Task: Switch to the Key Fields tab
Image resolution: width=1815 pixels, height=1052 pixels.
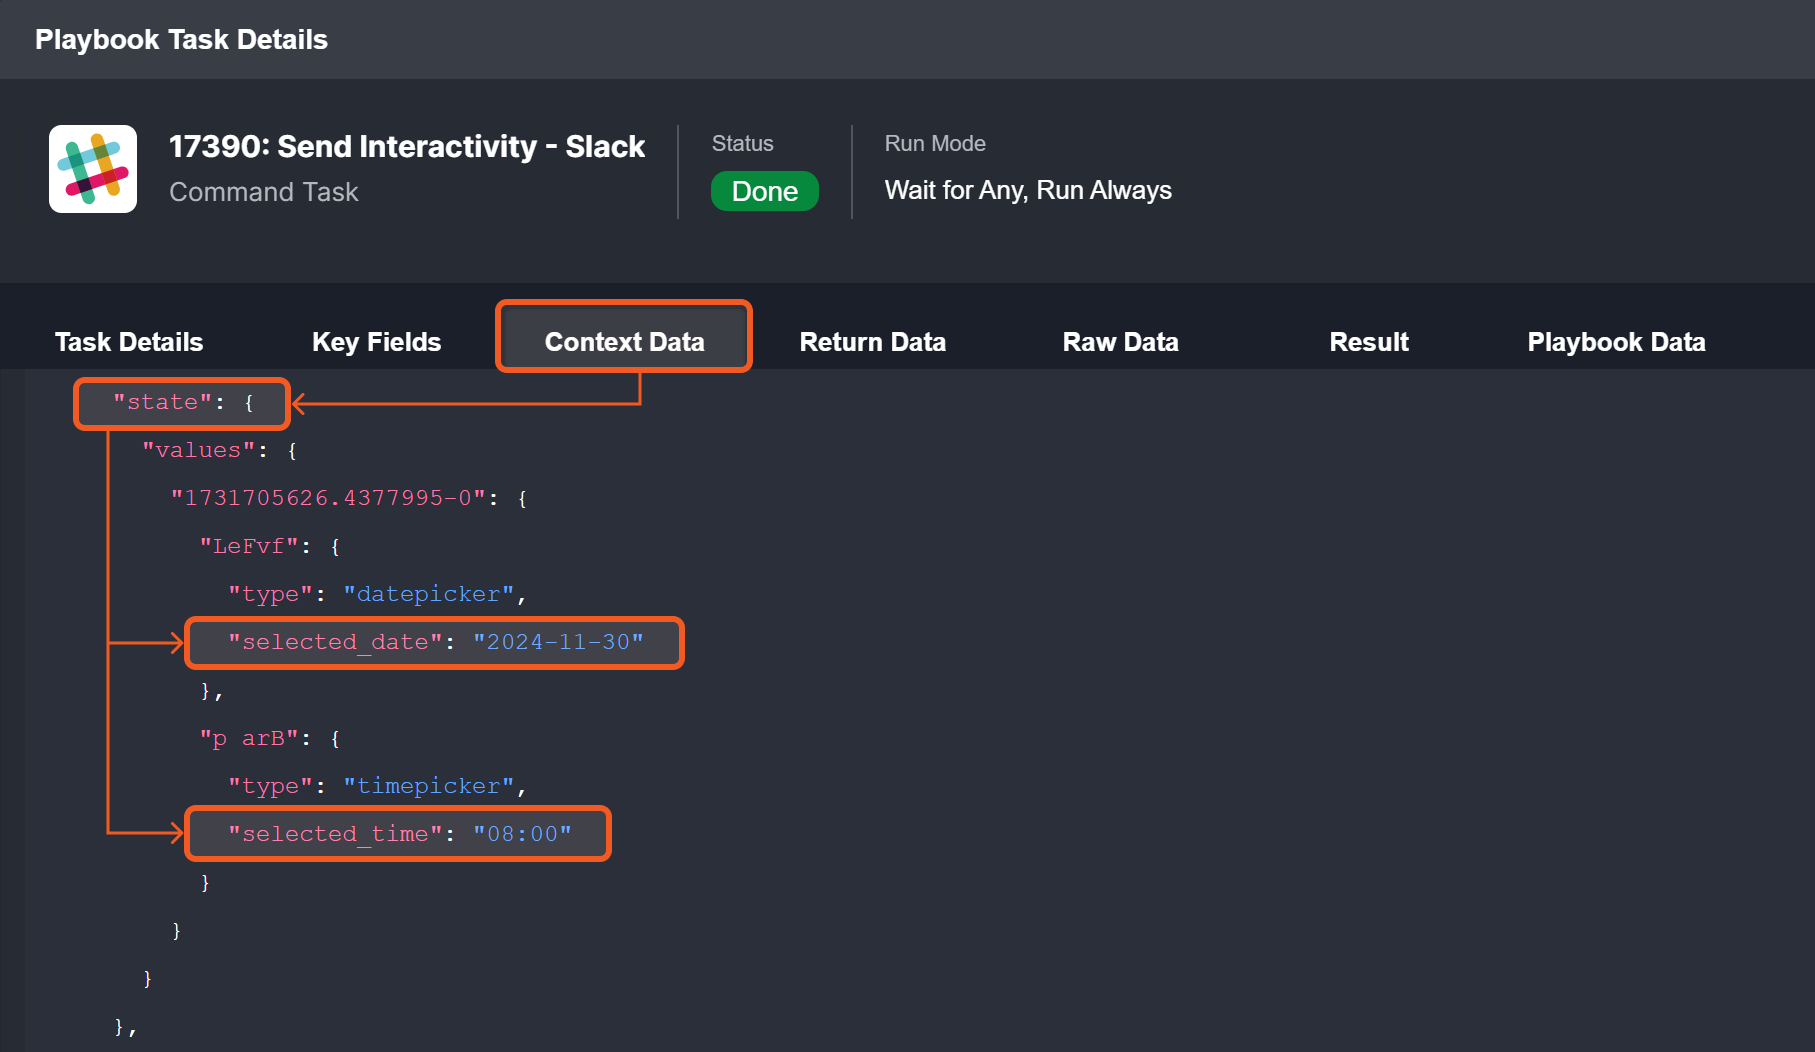Action: point(376,342)
